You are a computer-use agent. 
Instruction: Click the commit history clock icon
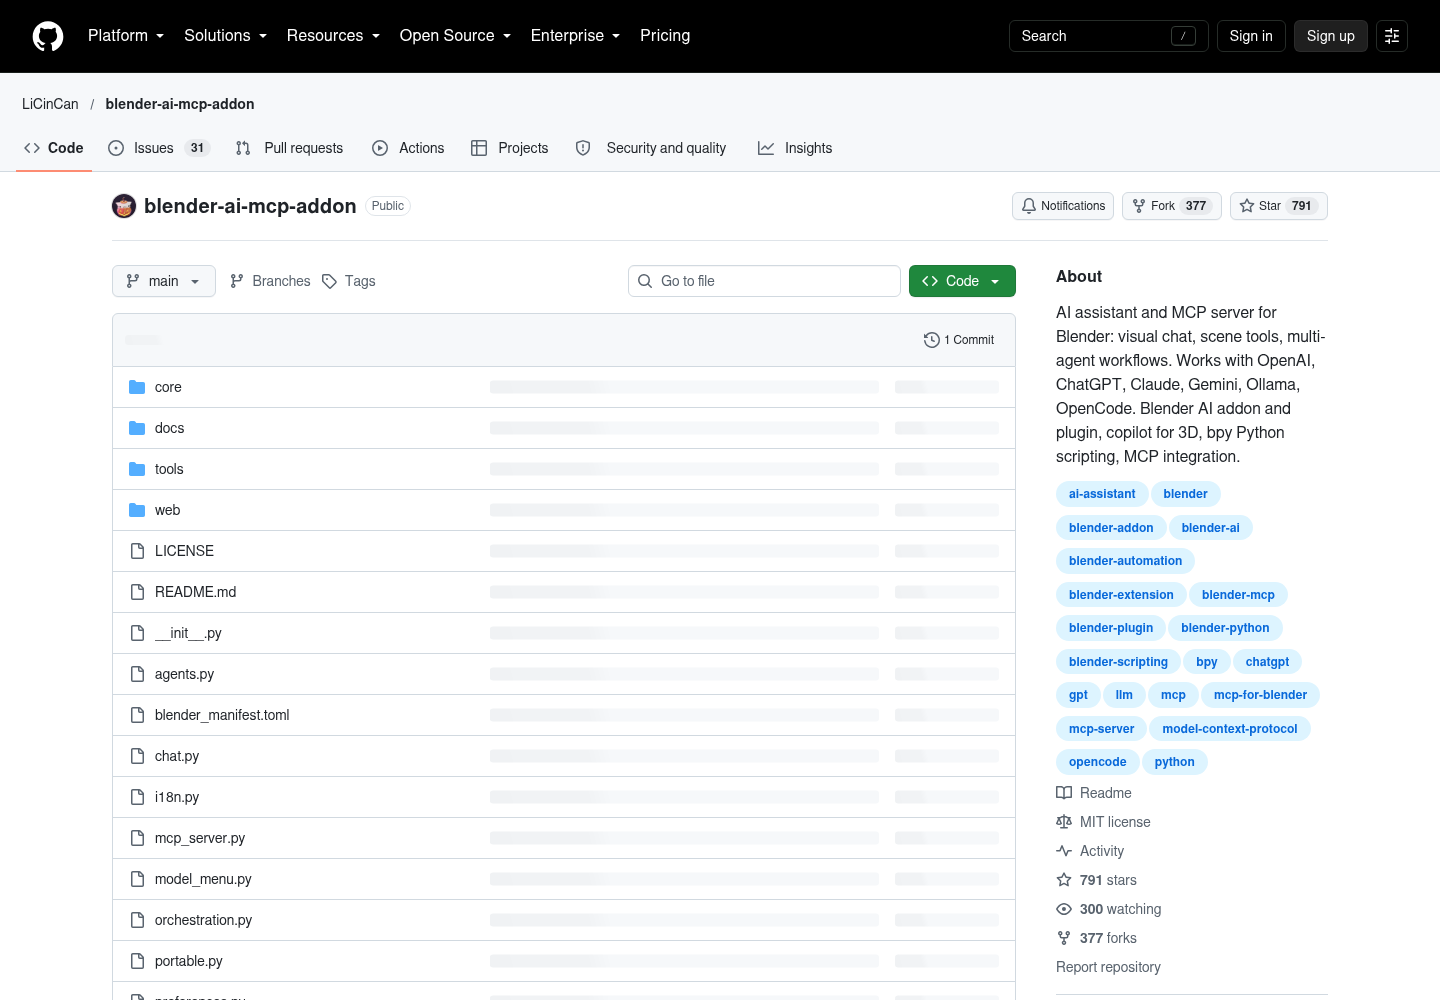click(x=932, y=340)
